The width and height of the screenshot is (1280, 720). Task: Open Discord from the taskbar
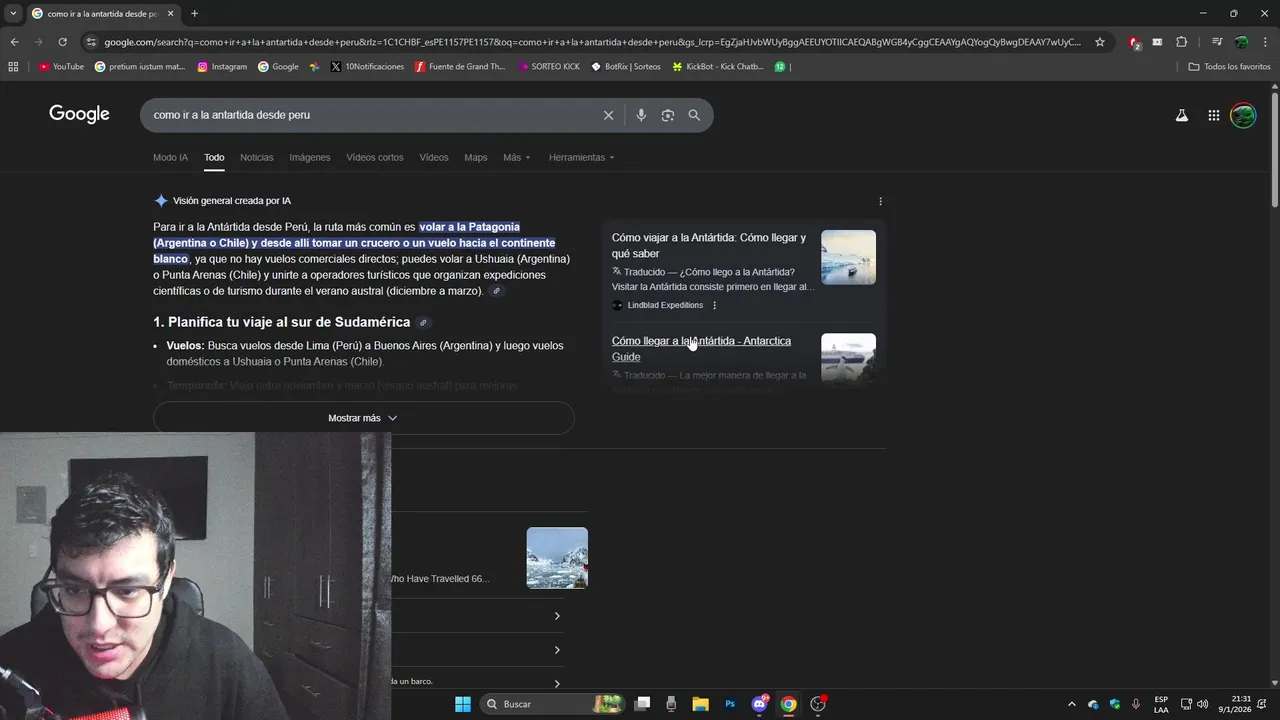[759, 704]
